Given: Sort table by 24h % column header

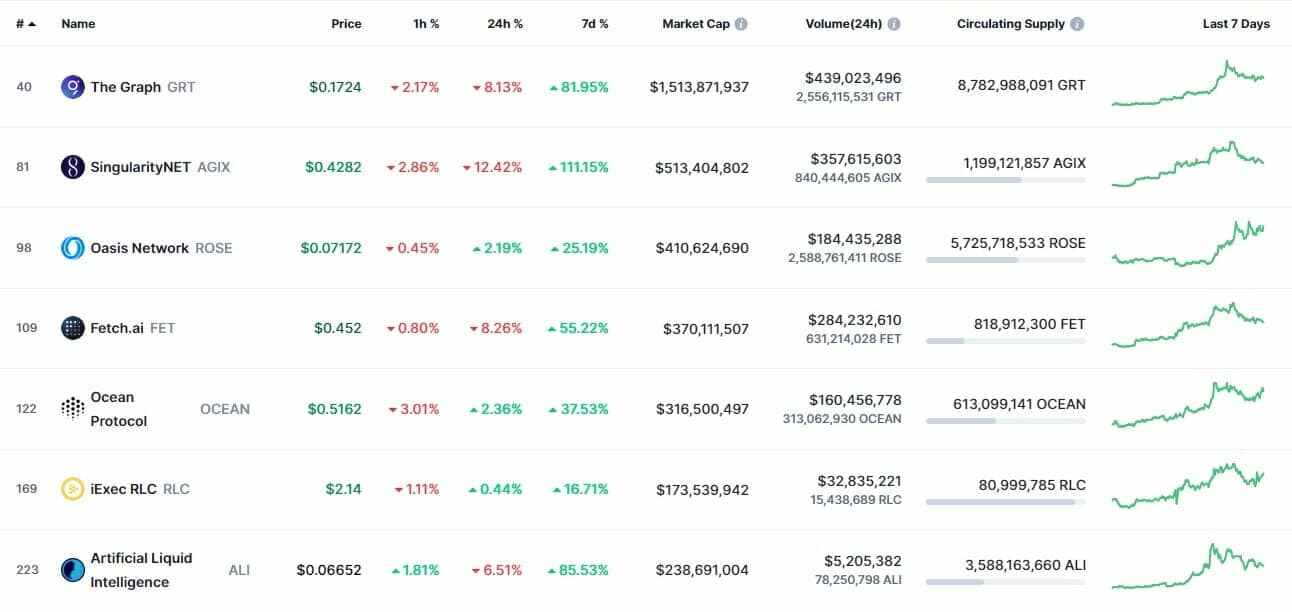Looking at the screenshot, I should [505, 24].
